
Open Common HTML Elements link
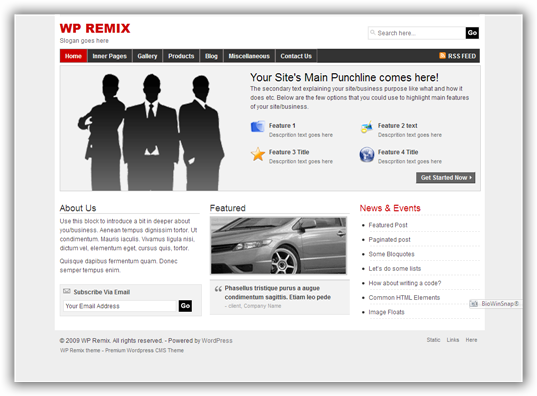tap(404, 297)
